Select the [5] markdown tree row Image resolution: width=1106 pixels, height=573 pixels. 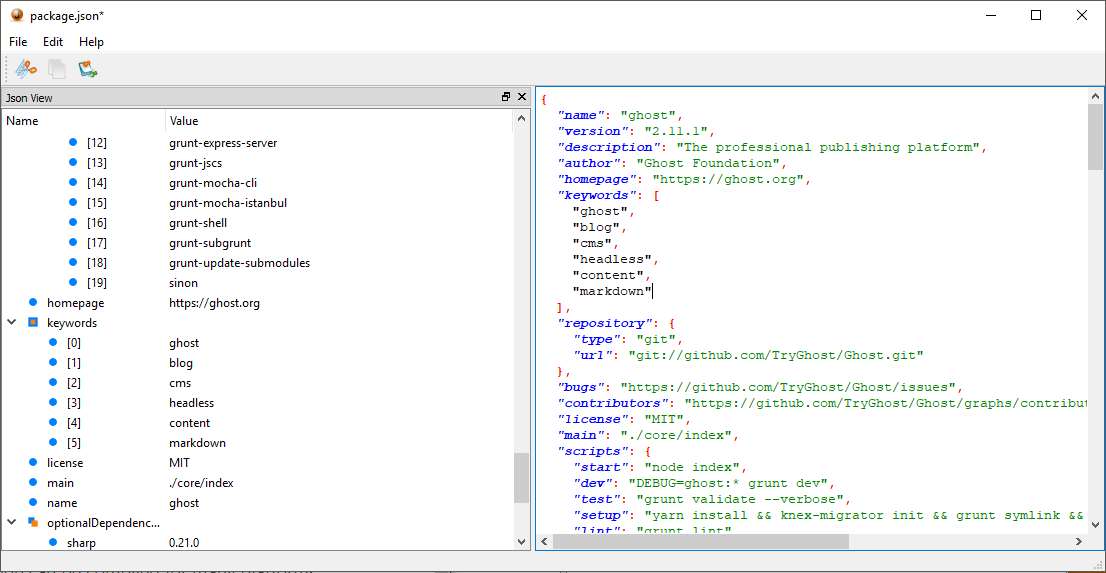pyautogui.click(x=257, y=443)
